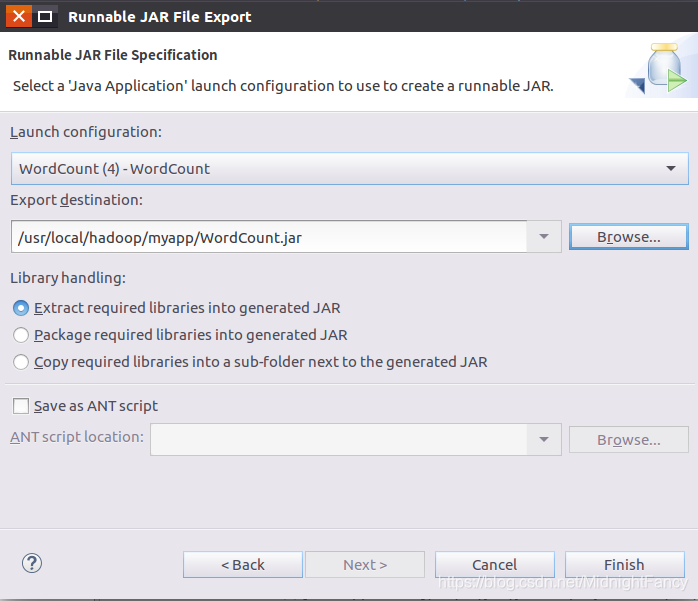The image size is (698, 601).
Task: Cancel the JAR export wizard
Action: point(495,564)
